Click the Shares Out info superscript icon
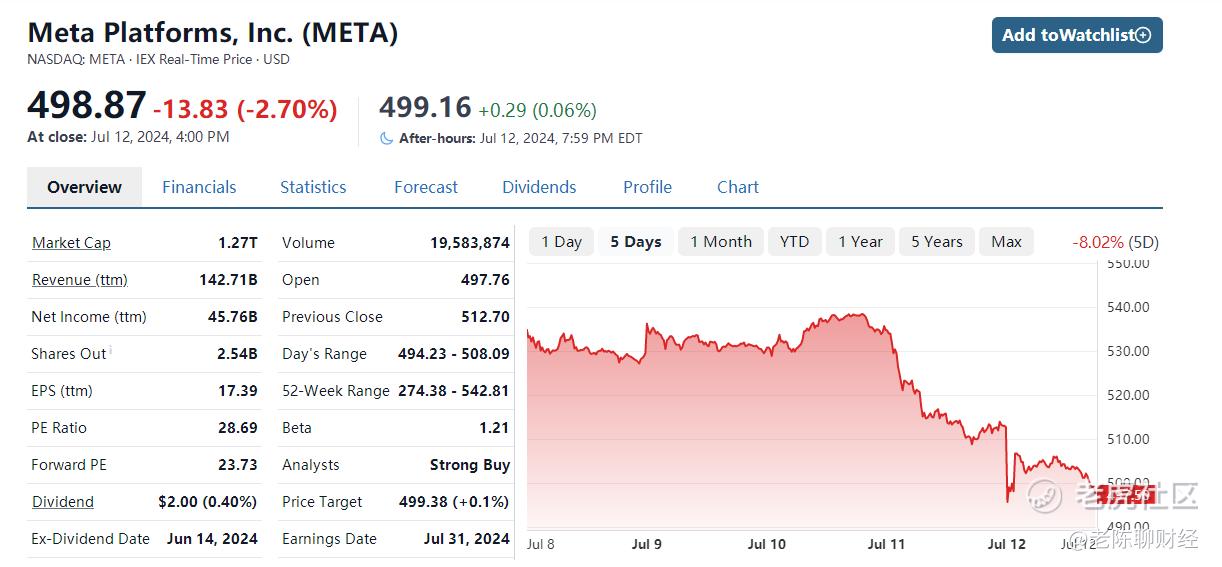Viewport: 1222px width, 567px height. point(110,350)
